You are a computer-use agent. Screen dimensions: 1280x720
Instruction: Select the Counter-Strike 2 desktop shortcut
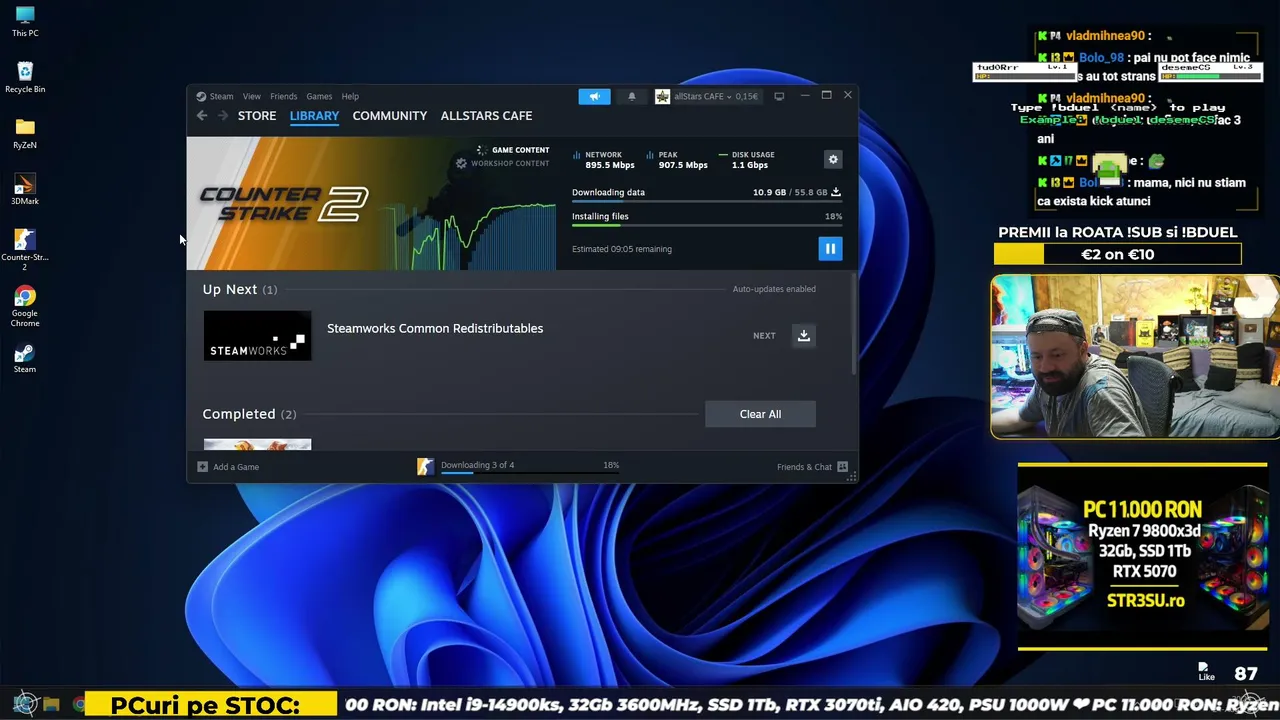(x=25, y=250)
